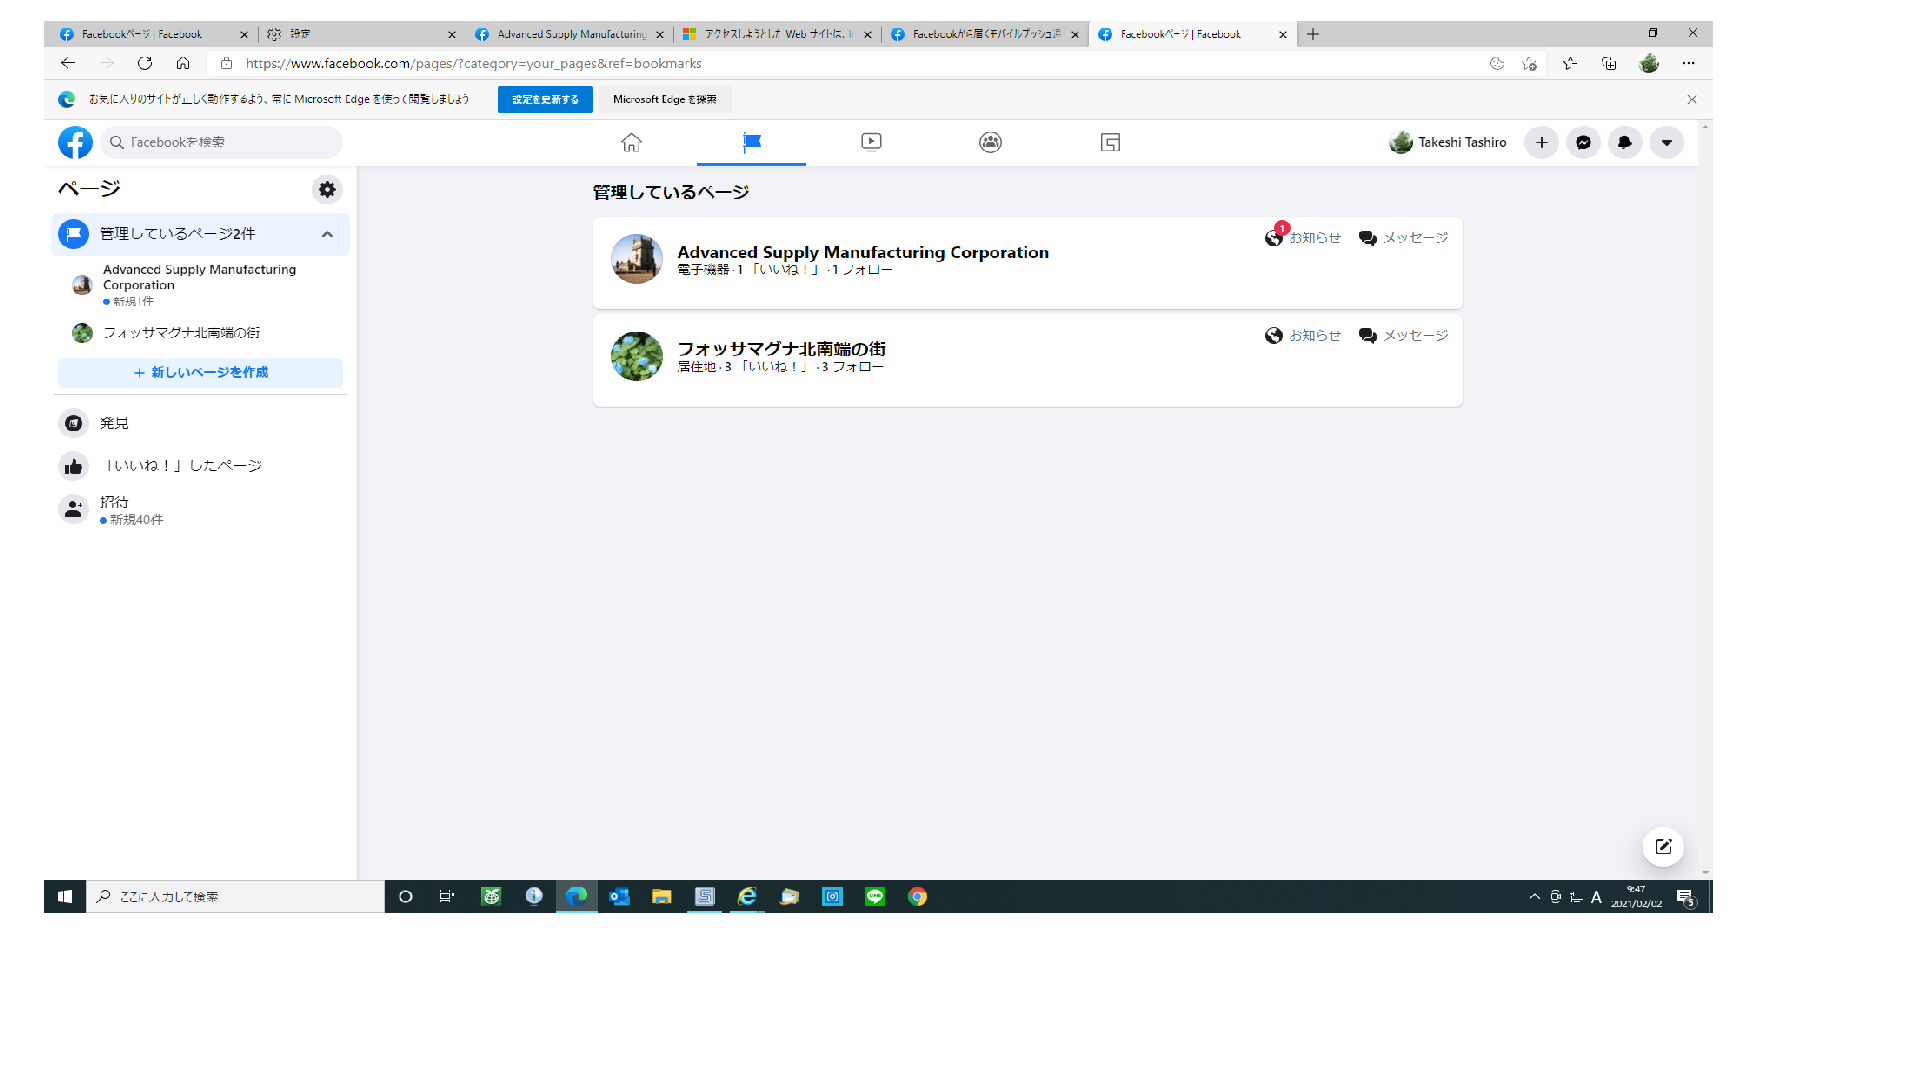Open the Edge profile avatar
This screenshot has width=1920, height=1080.
coord(1649,63)
